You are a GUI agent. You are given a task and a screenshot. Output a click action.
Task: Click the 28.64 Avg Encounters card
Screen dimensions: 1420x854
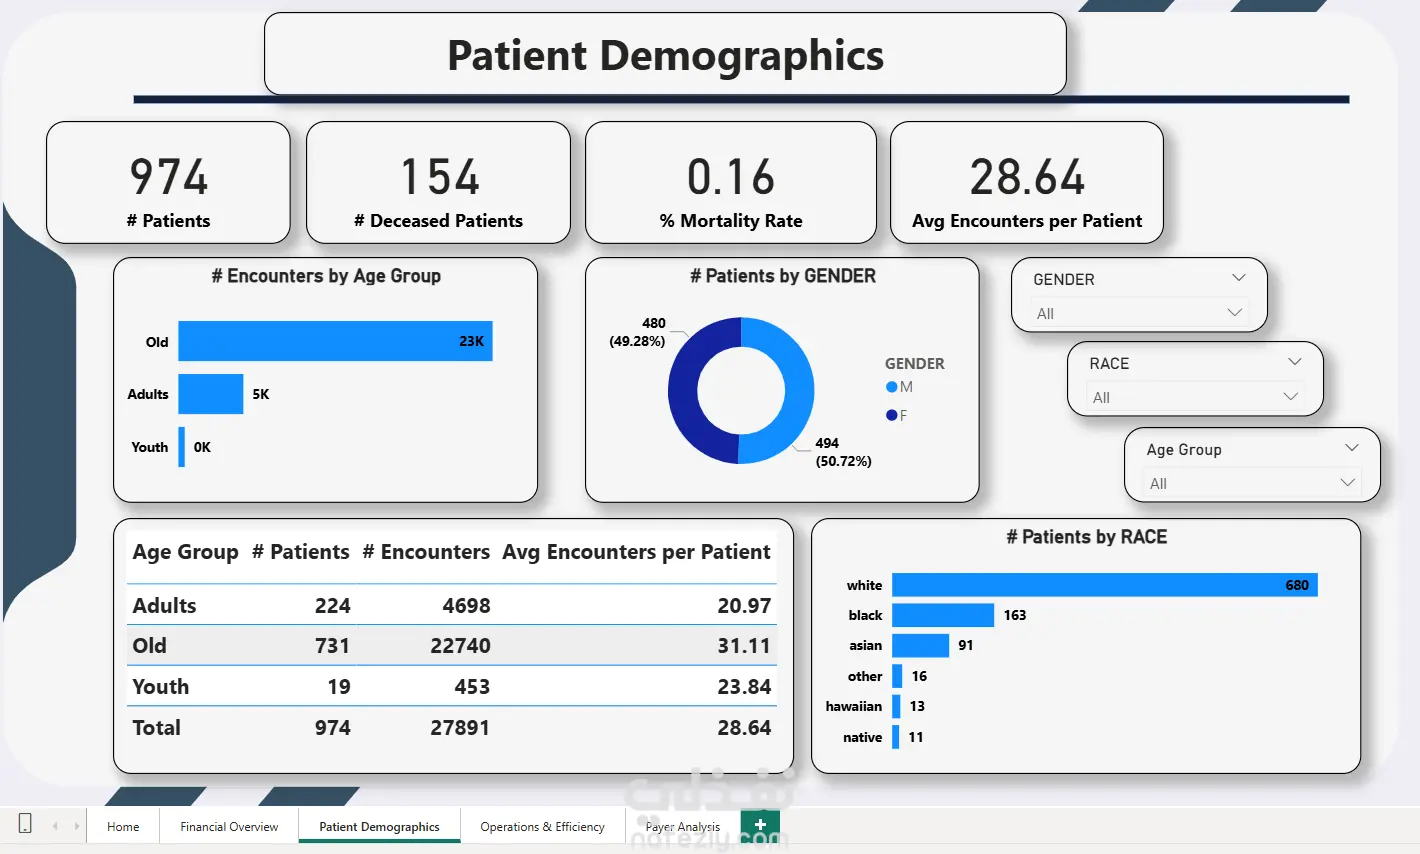(x=1027, y=182)
